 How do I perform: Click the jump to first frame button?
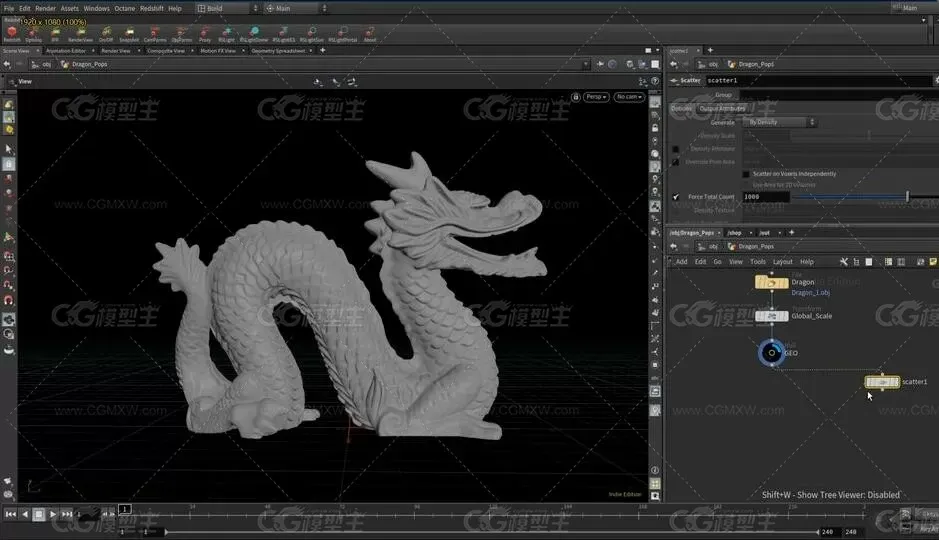pos(10,514)
